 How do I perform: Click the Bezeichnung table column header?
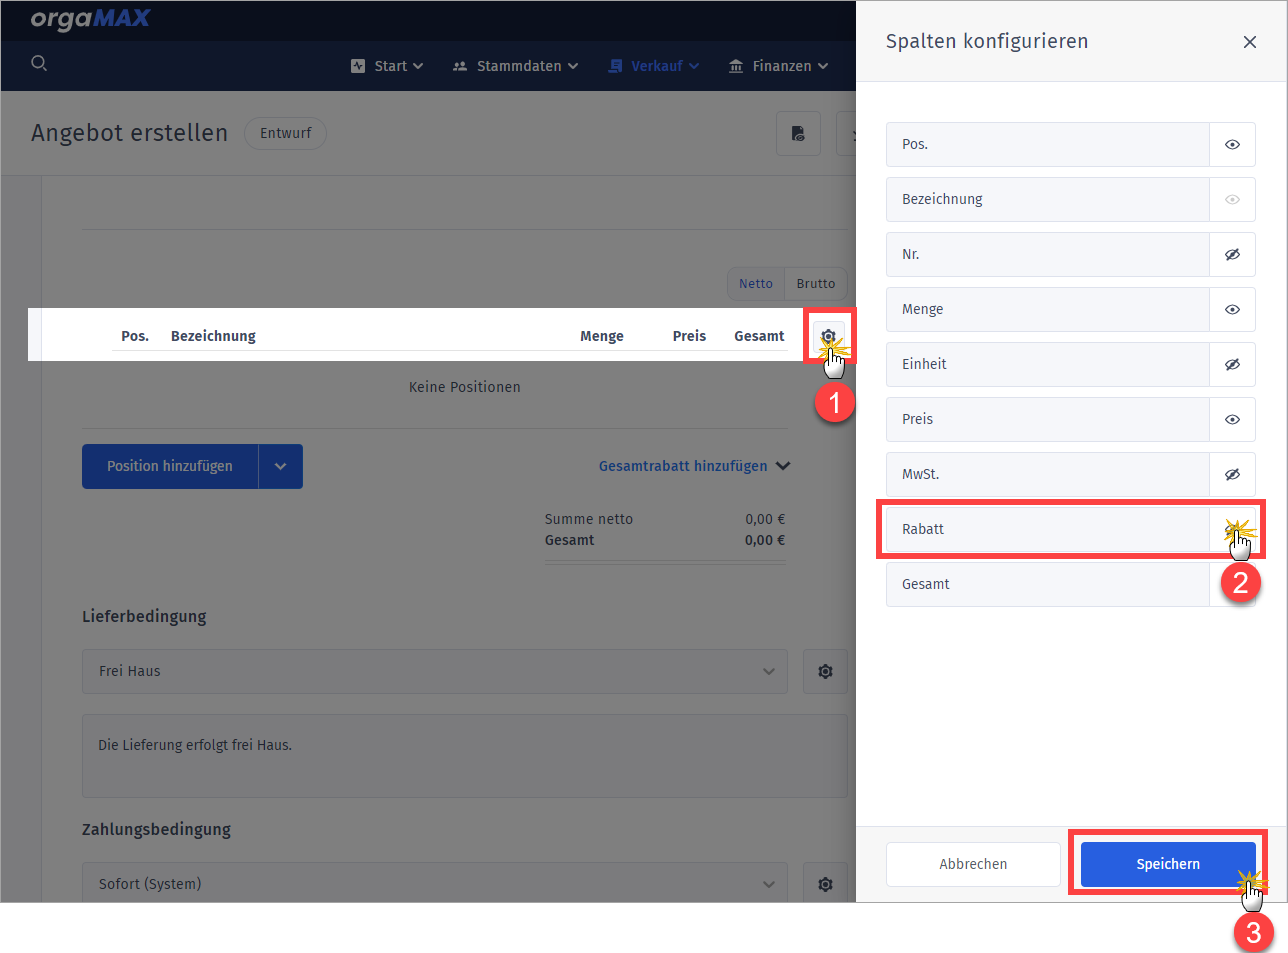click(213, 336)
